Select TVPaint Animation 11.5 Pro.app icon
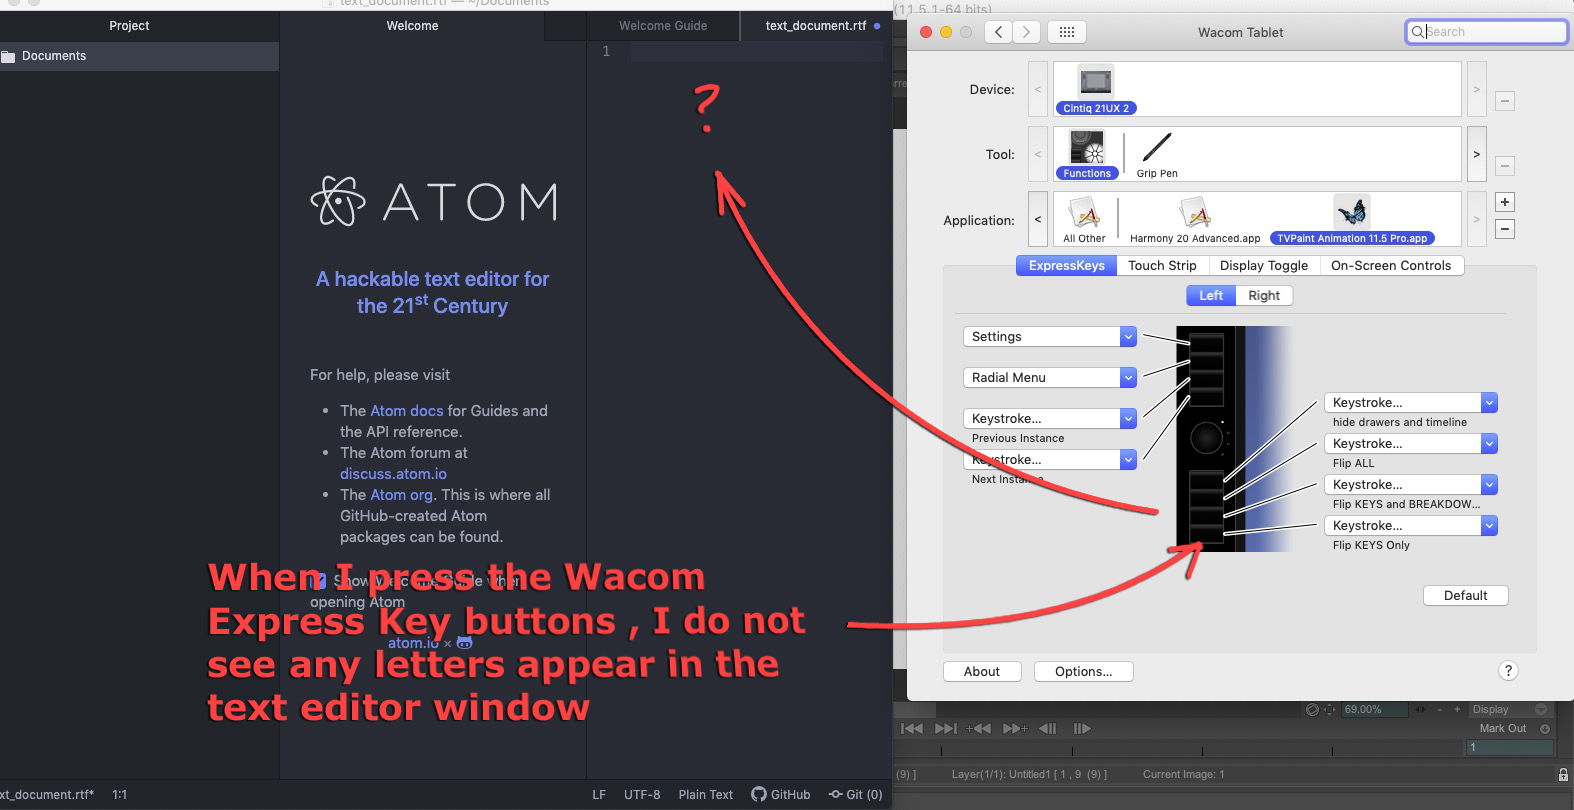Screen dimensions: 1574x810 coord(1352,220)
